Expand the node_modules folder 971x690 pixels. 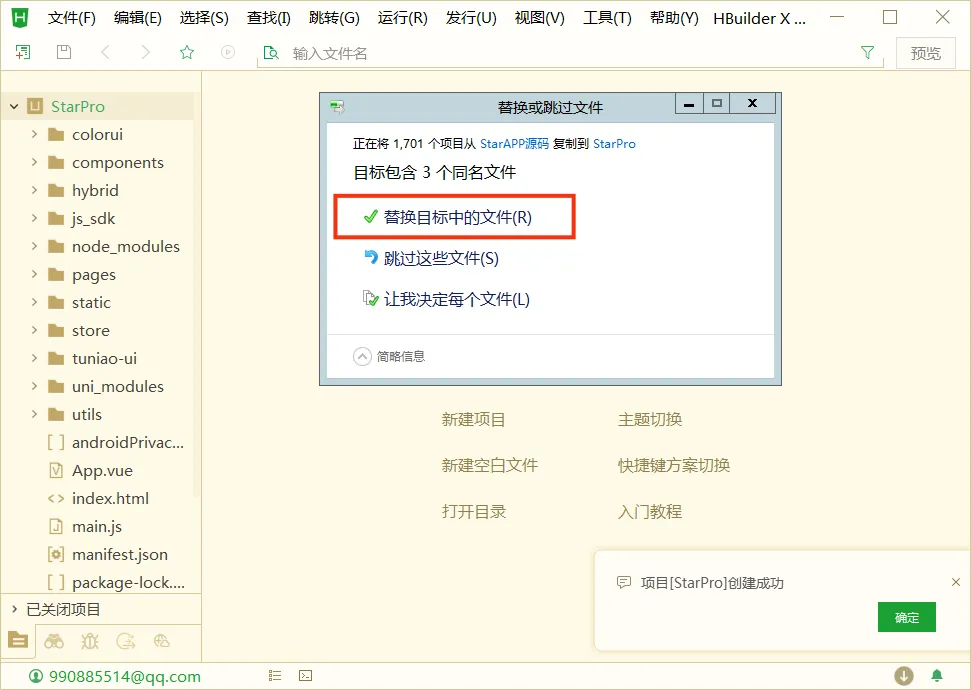[x=34, y=246]
